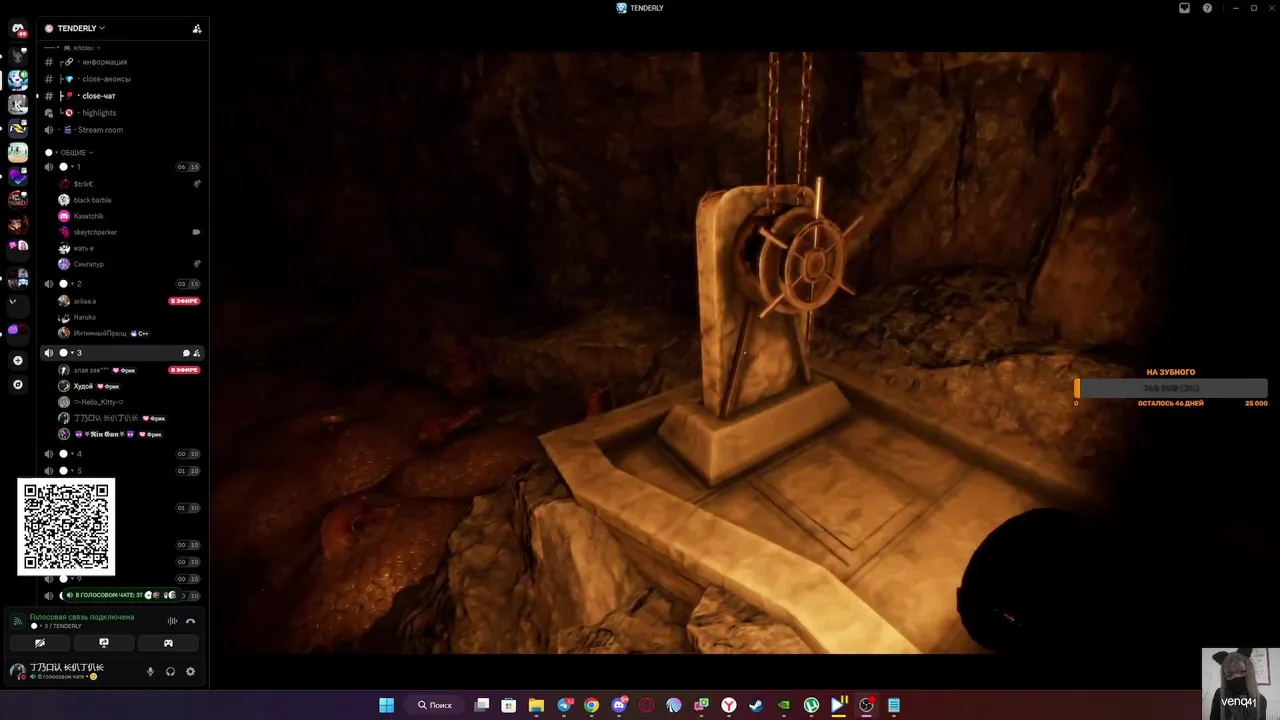Open the Discord inbox icon in title bar
Image resolution: width=1280 pixels, height=720 pixels.
point(1185,8)
